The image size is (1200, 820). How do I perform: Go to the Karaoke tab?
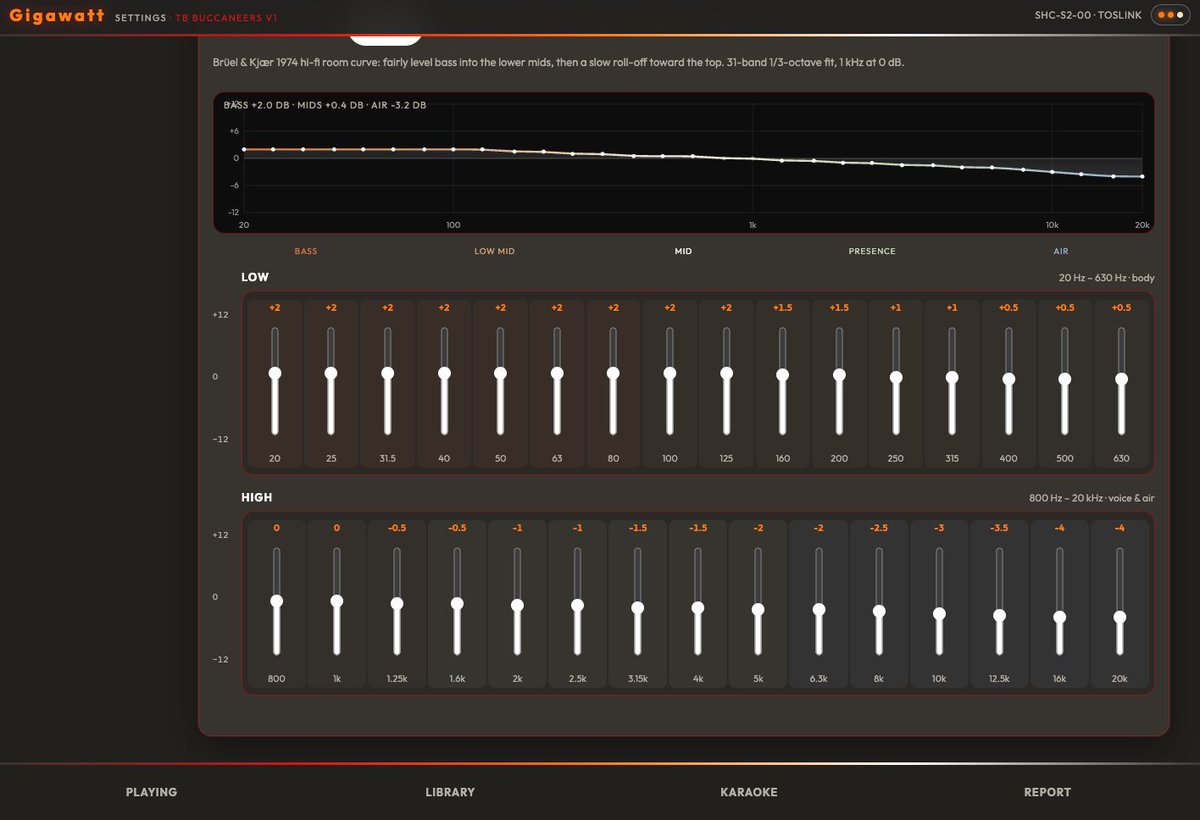pyautogui.click(x=749, y=792)
